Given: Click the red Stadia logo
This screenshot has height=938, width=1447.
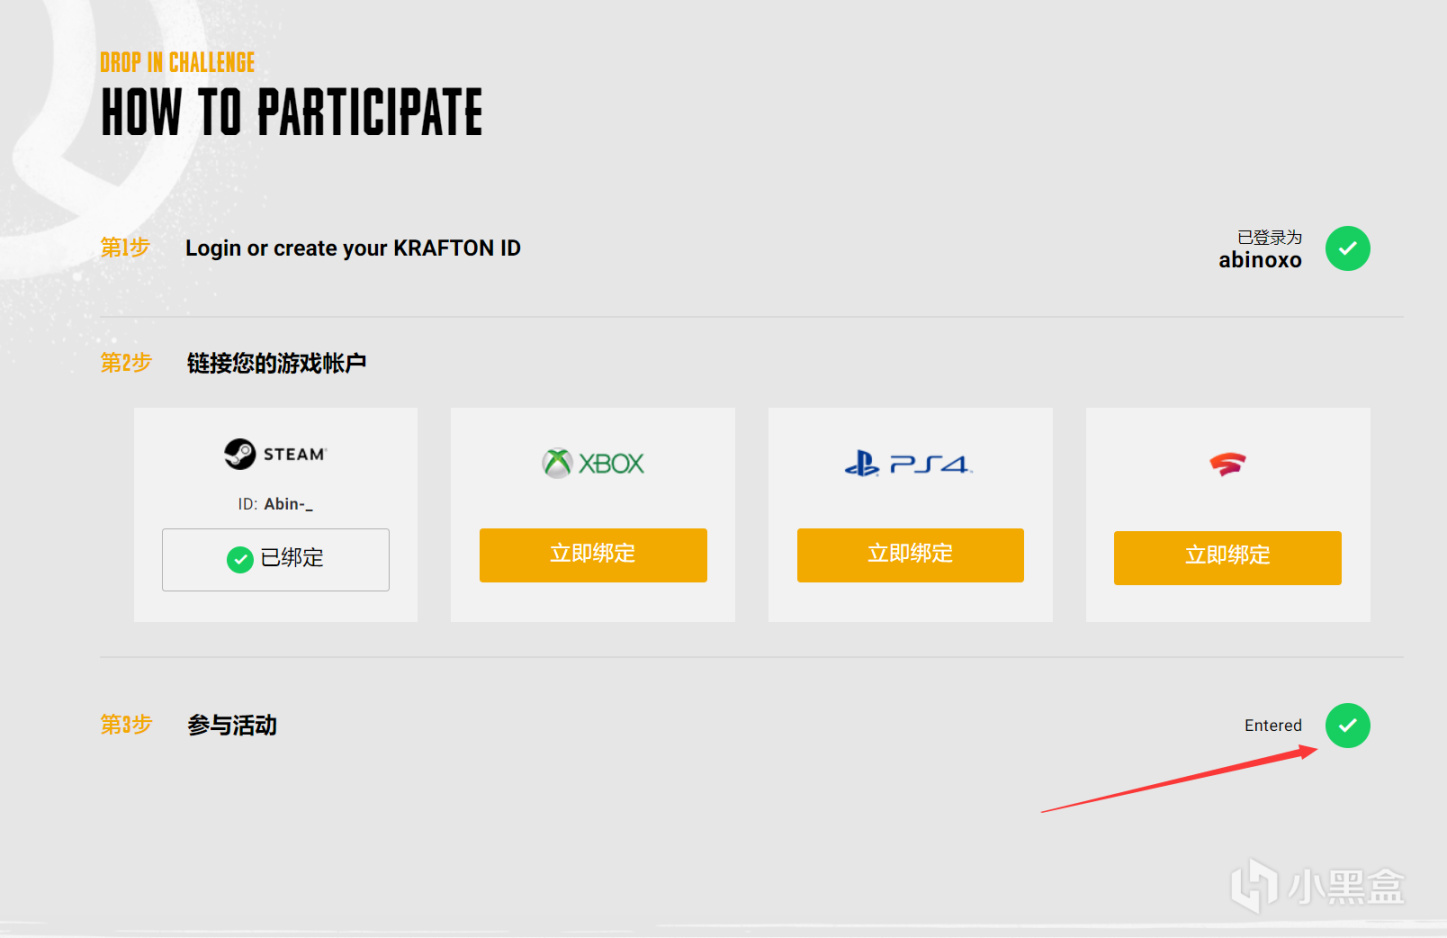Looking at the screenshot, I should 1227,464.
